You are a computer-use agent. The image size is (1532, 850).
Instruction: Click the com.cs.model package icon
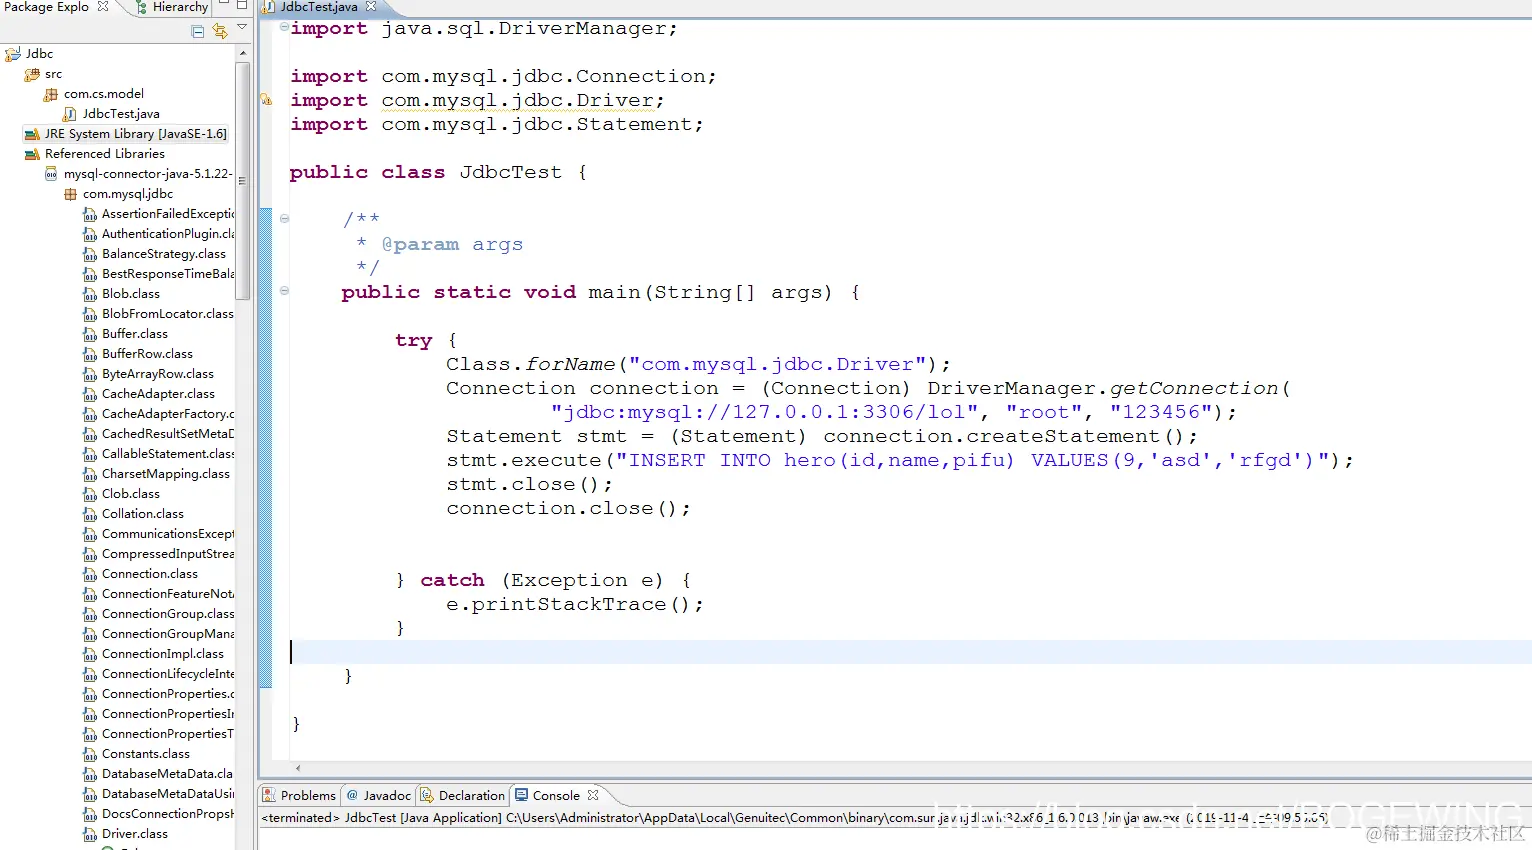(x=51, y=94)
